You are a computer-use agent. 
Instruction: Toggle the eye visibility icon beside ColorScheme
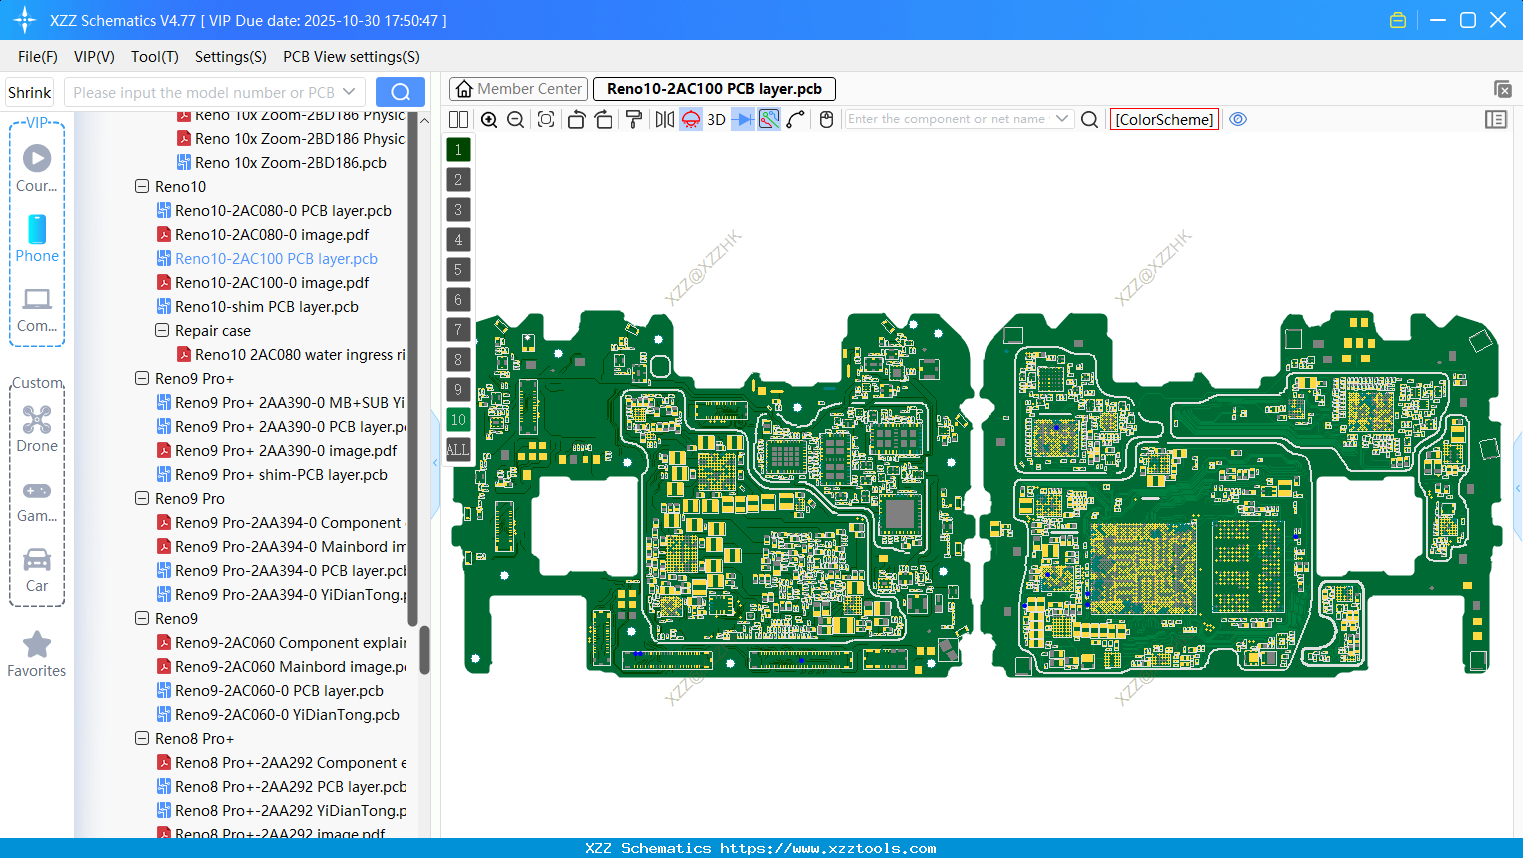[x=1238, y=119]
